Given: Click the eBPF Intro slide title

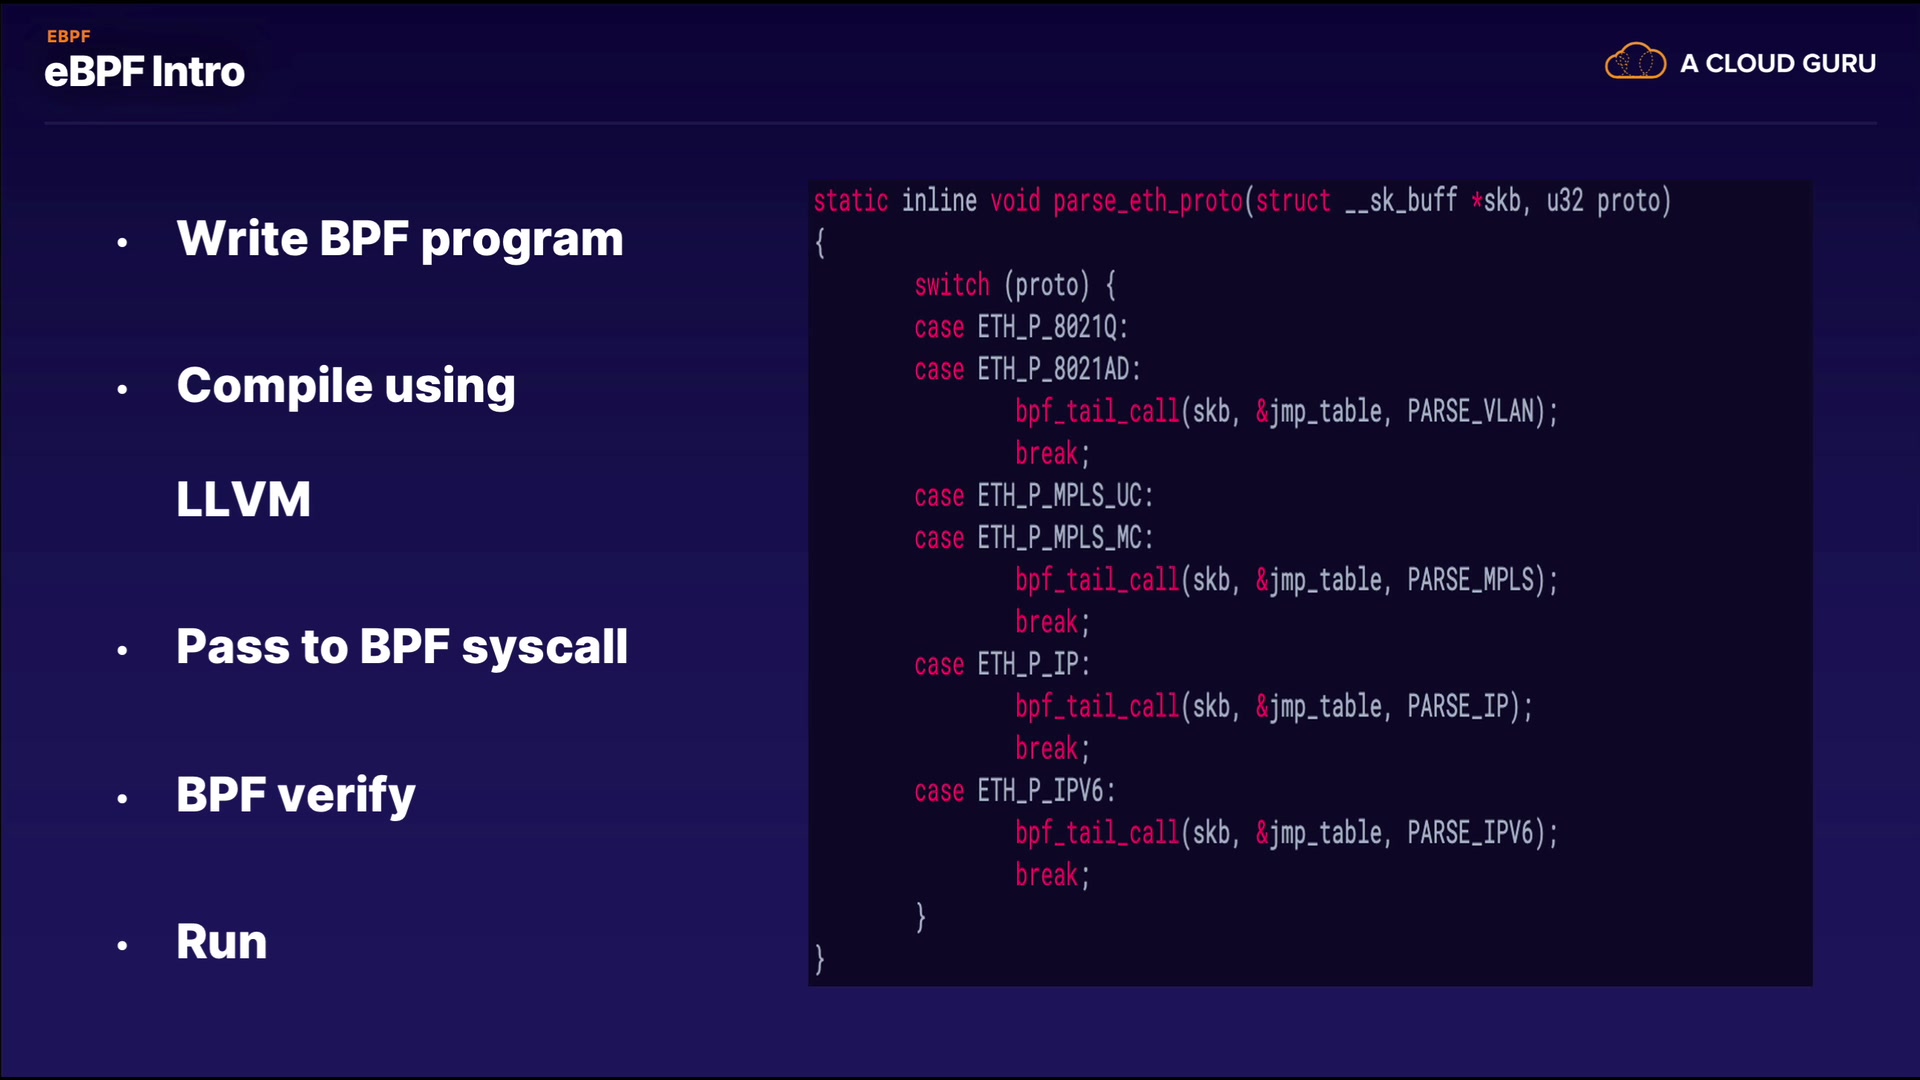Looking at the screenshot, I should coord(145,72).
